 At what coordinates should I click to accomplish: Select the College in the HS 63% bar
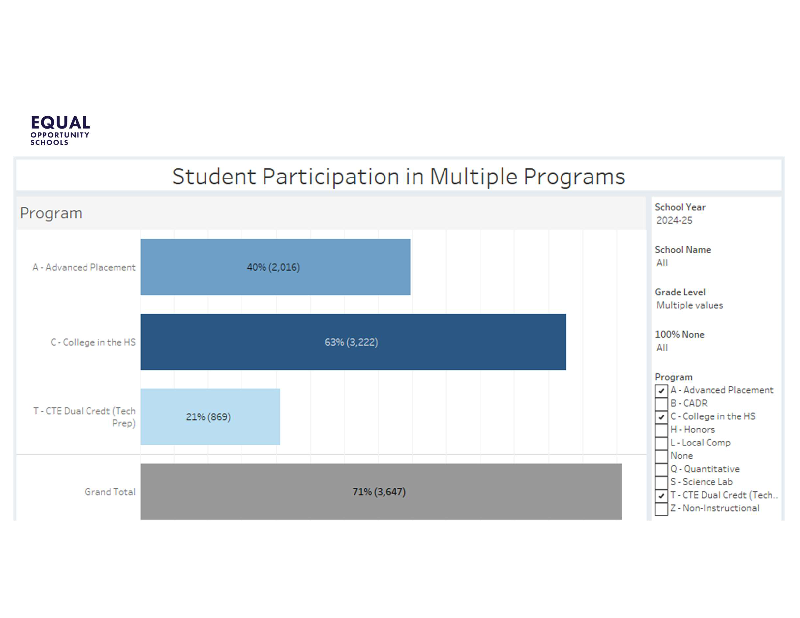pyautogui.click(x=353, y=342)
